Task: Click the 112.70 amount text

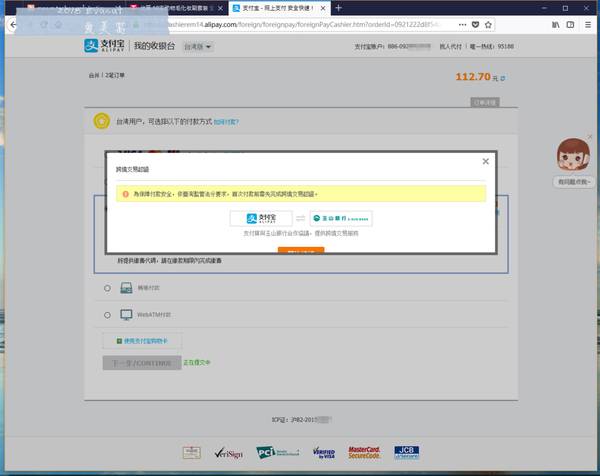Action: coord(473,77)
